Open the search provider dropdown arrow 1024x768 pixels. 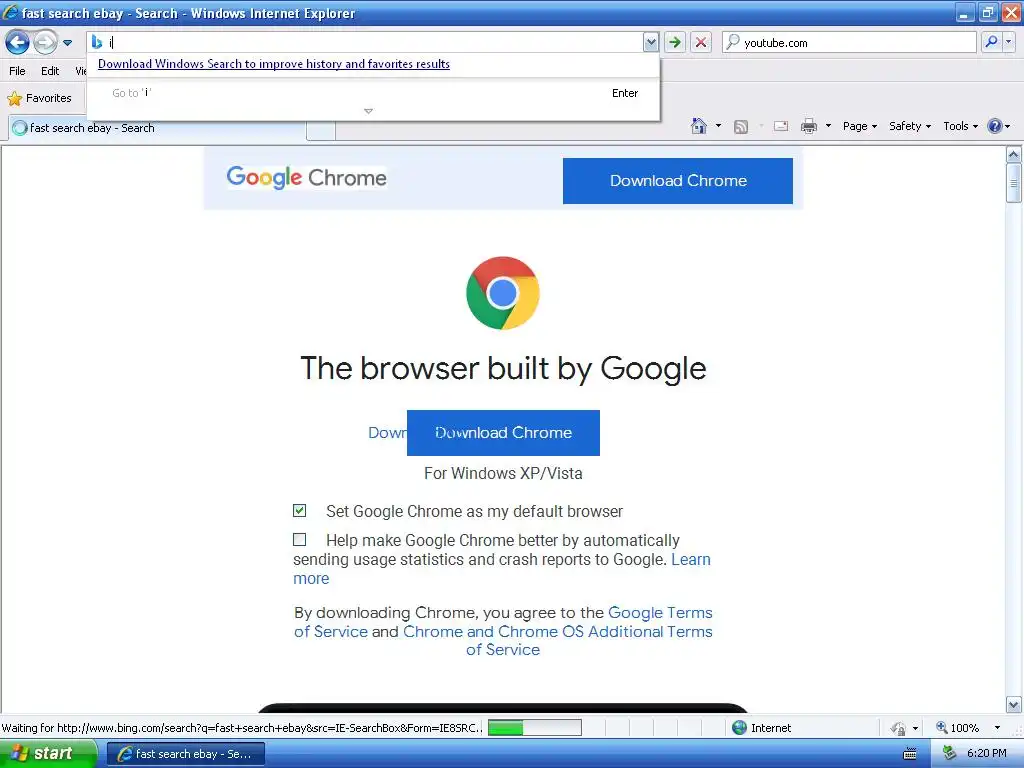[1008, 42]
